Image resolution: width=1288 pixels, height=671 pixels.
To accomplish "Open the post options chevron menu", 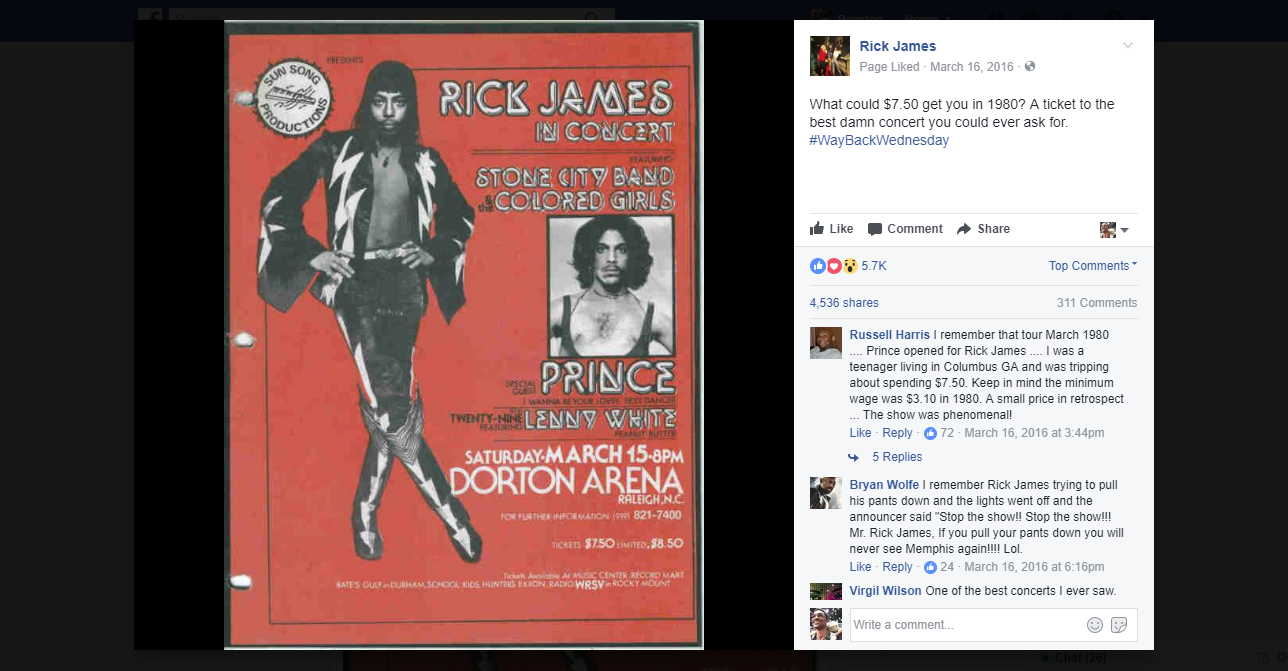I will point(1128,46).
